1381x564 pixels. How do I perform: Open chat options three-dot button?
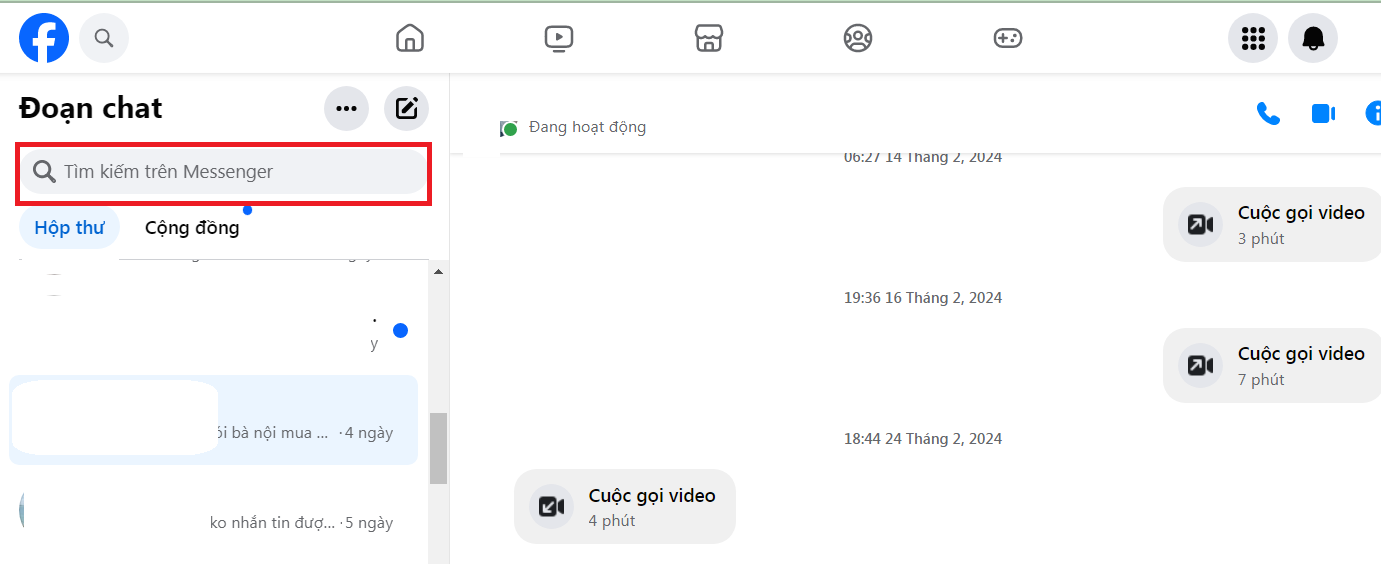point(347,108)
